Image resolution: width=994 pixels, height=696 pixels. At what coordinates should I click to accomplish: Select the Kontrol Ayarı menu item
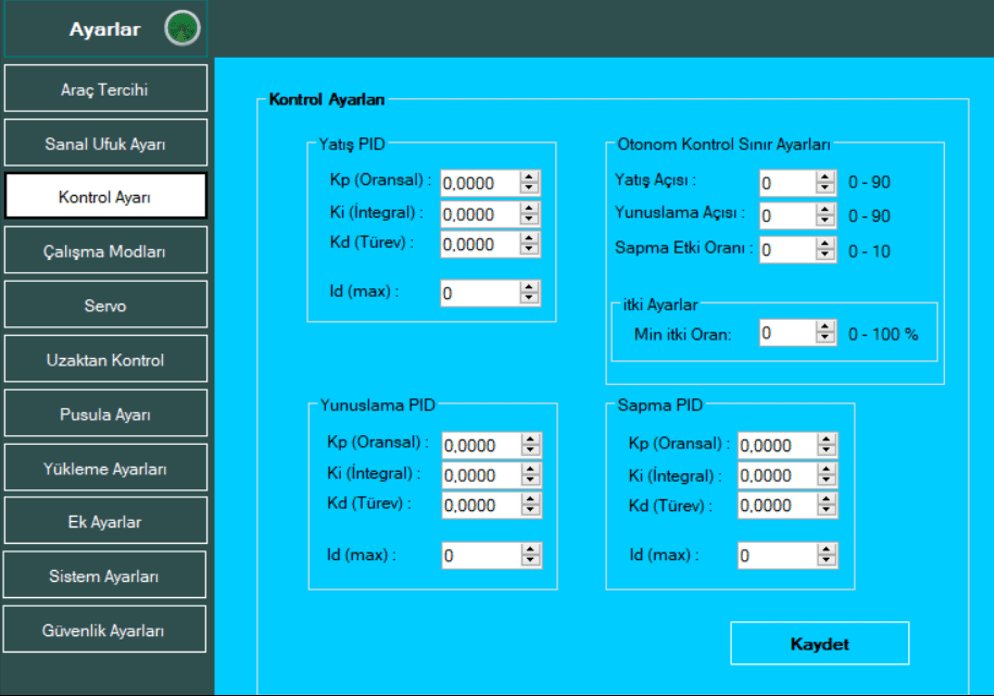coord(105,197)
